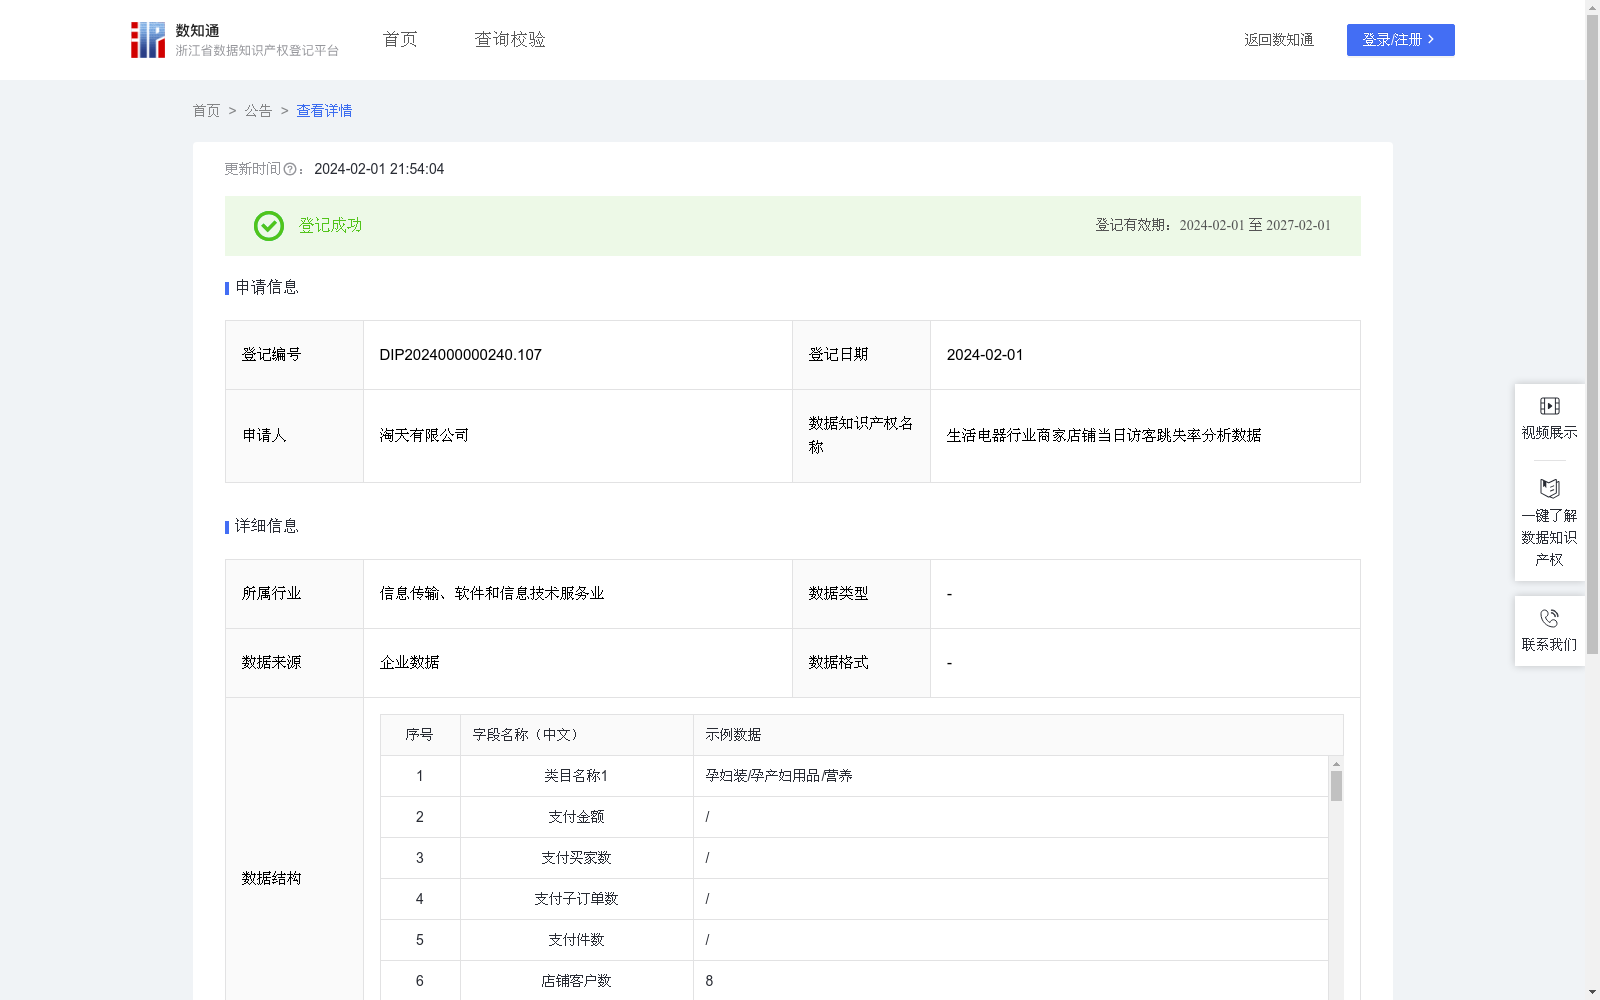Click the DIP2024000000240.107 registration number
Screen dimensions: 1600x1000
coord(460,354)
